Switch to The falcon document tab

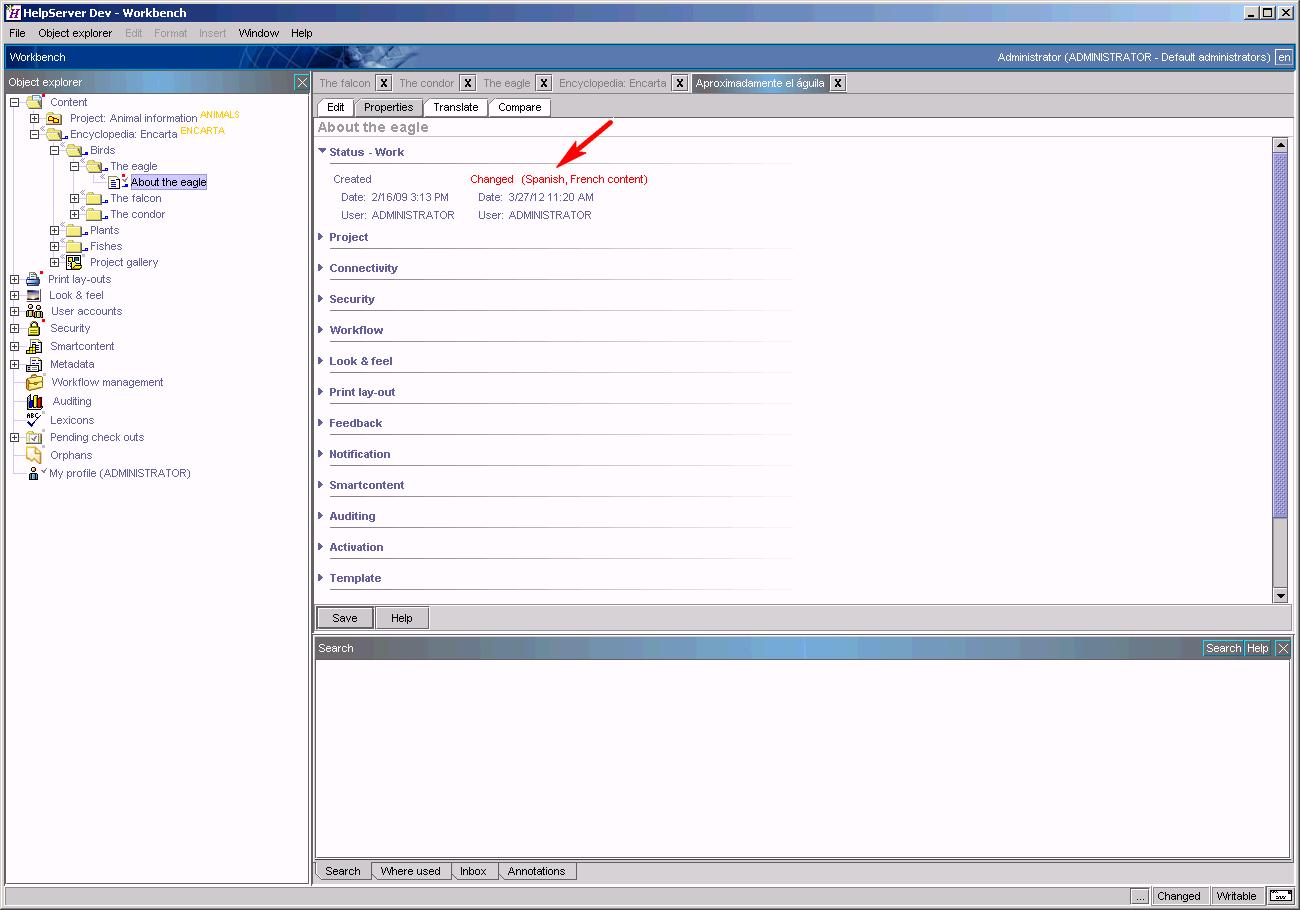[345, 83]
